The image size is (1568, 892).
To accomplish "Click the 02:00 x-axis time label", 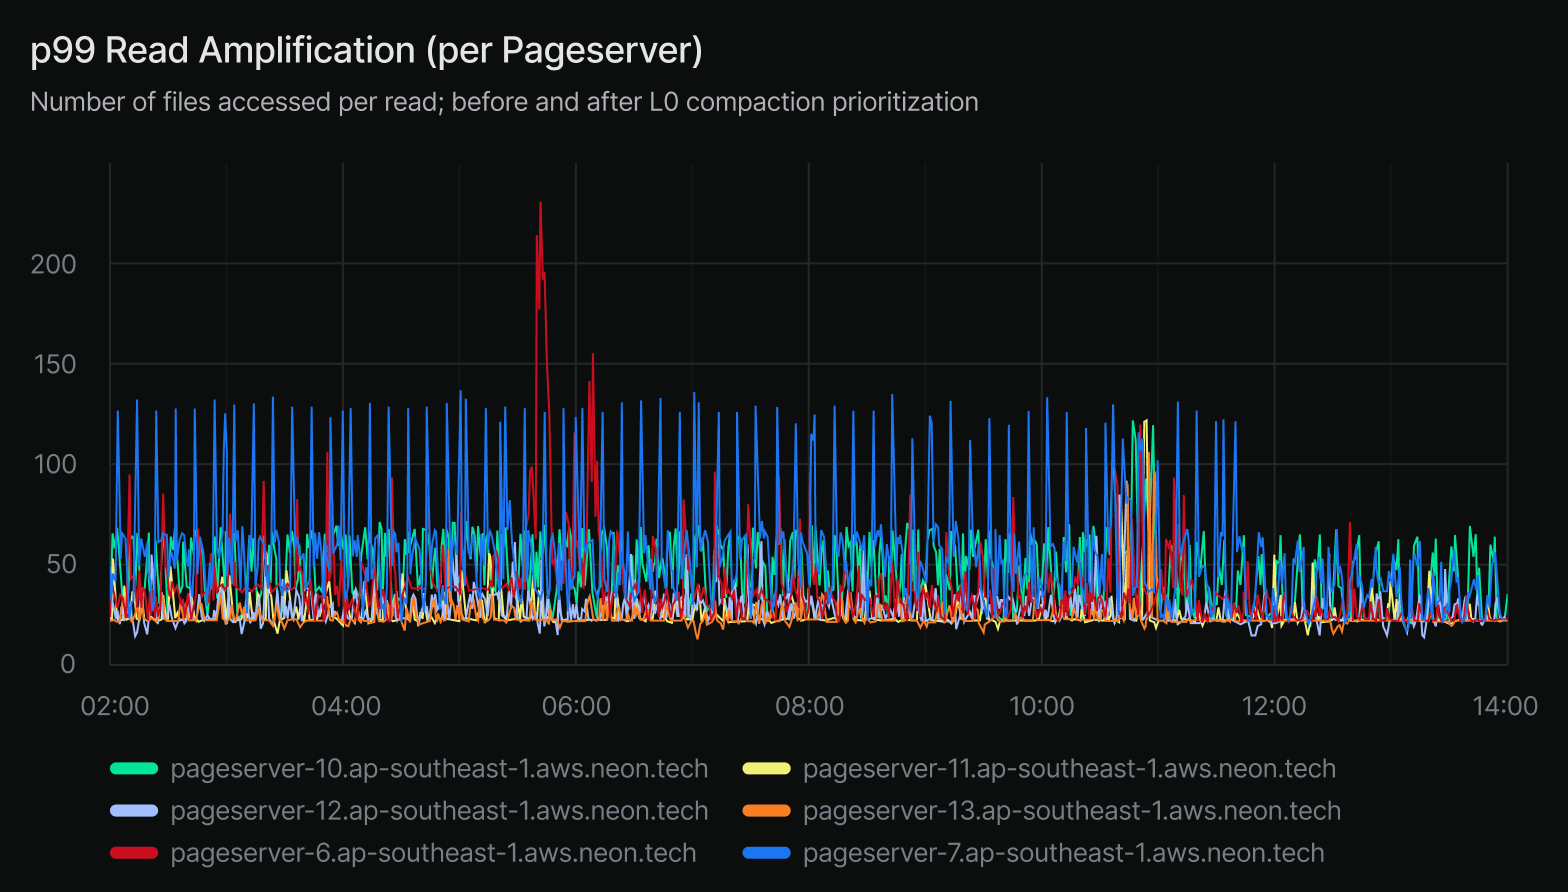I will 115,706.
